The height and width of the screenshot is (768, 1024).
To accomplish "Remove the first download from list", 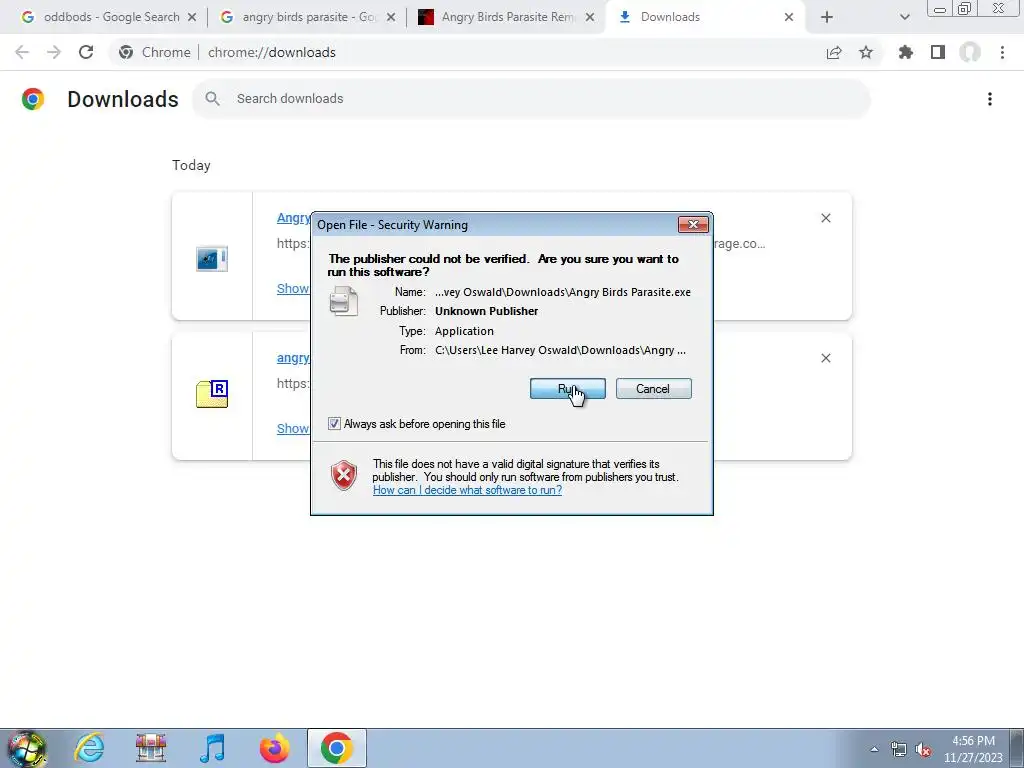I will pos(826,218).
